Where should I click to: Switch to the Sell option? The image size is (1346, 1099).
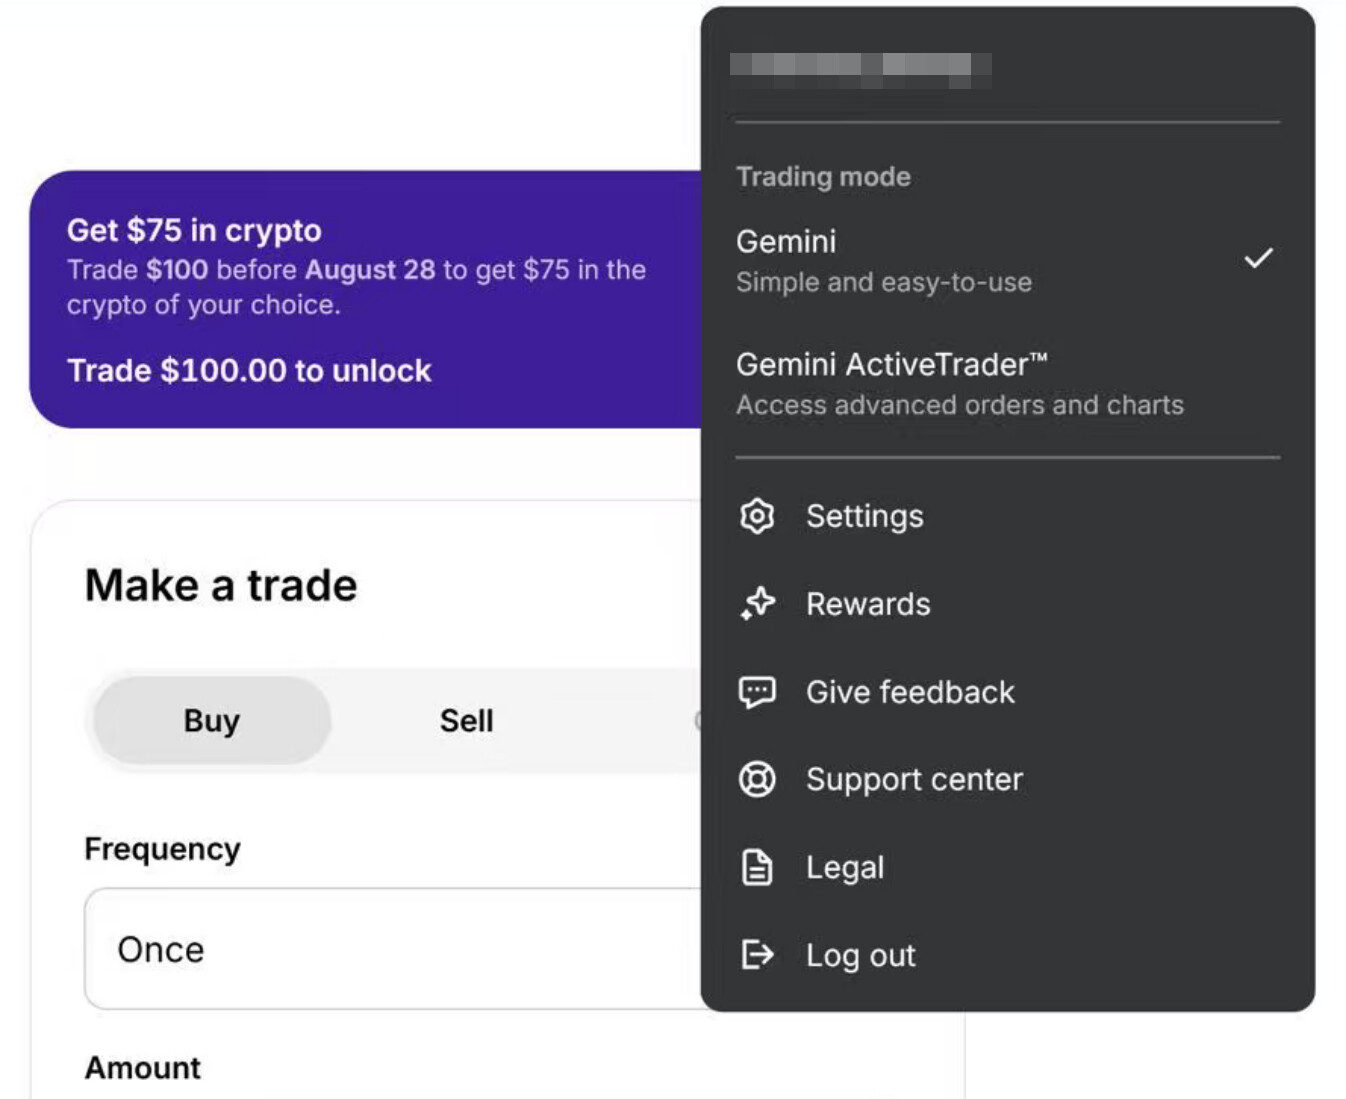[x=466, y=720]
